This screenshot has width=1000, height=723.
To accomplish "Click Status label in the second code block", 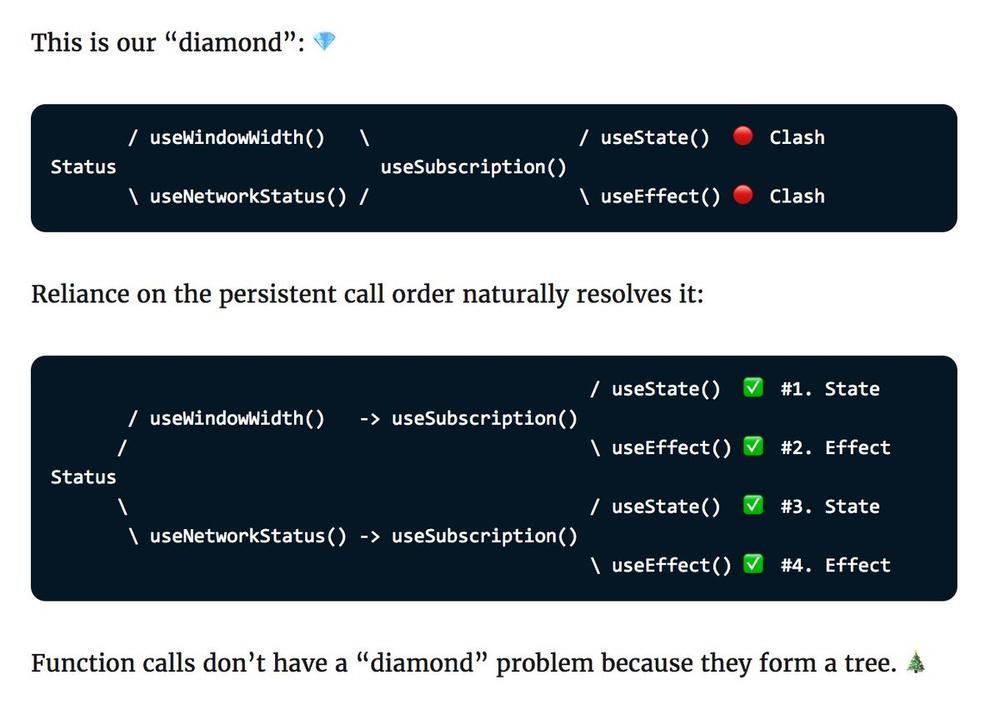I will [x=83, y=477].
